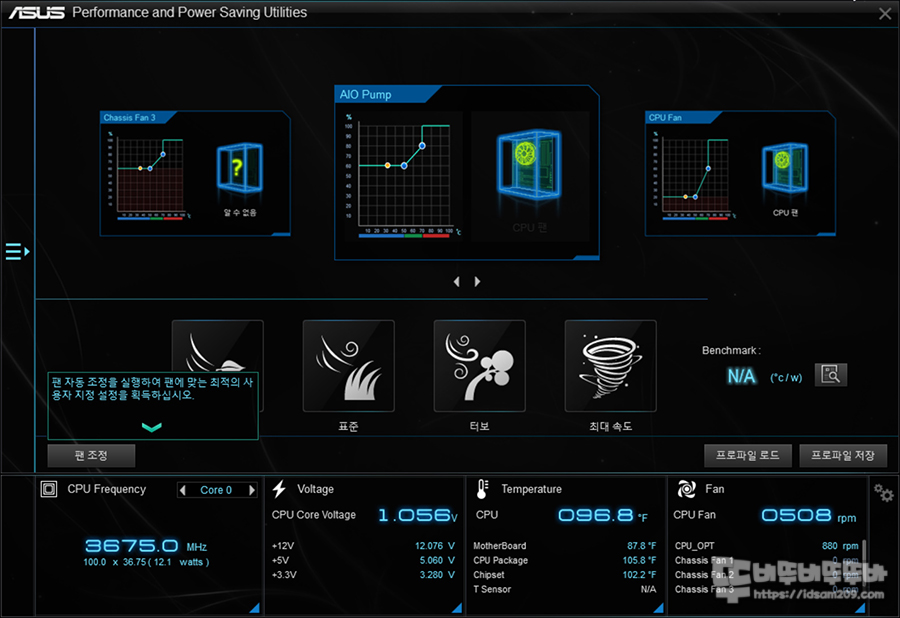Collapse the fan tuning tooltip chevron
Image resolution: width=900 pixels, height=618 pixels.
(x=152, y=427)
